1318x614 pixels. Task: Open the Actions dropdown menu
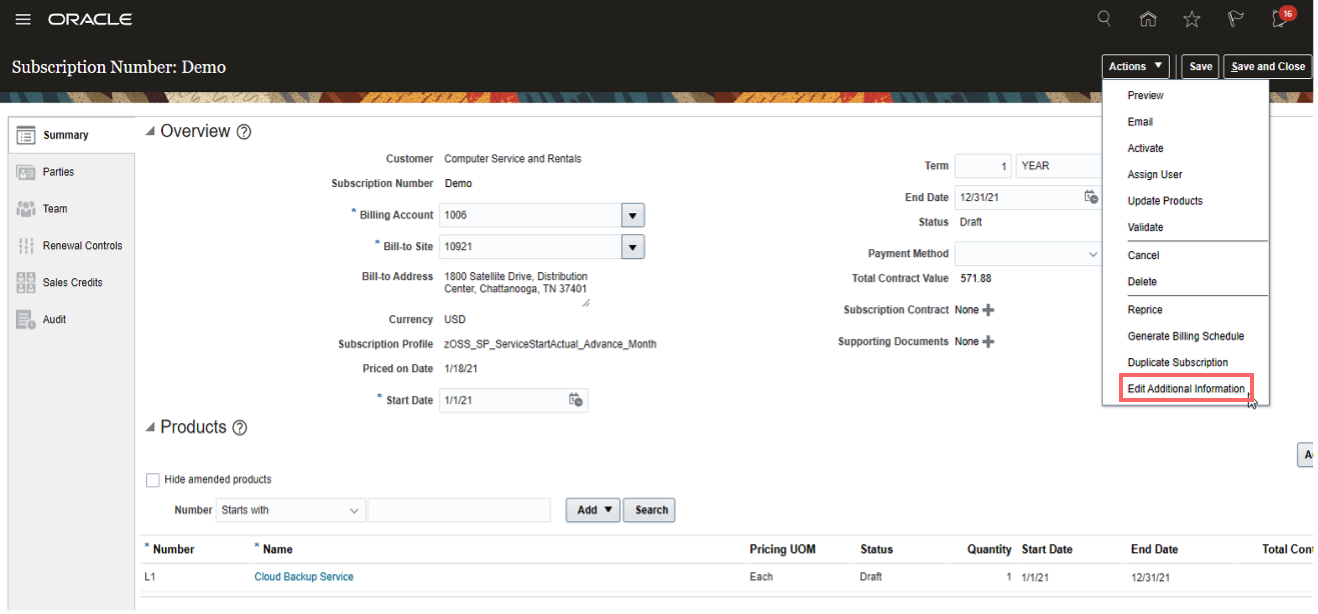point(1136,67)
